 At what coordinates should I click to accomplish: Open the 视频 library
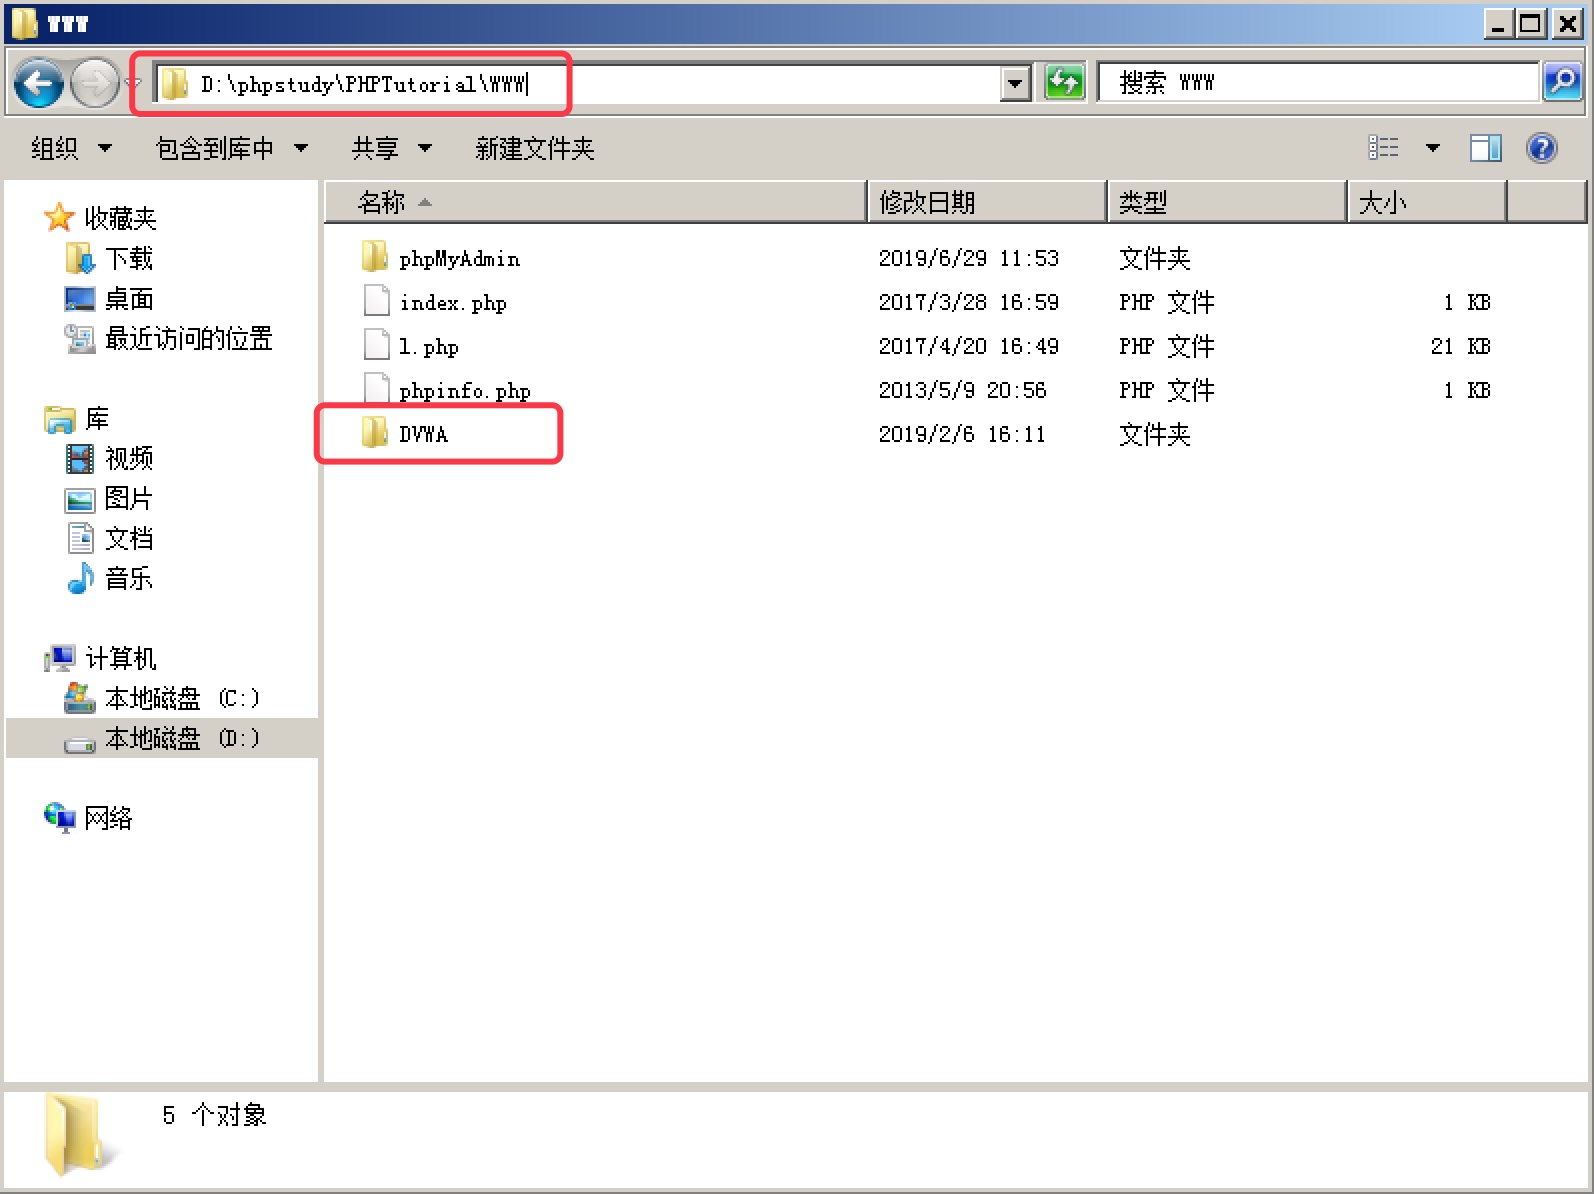[129, 458]
